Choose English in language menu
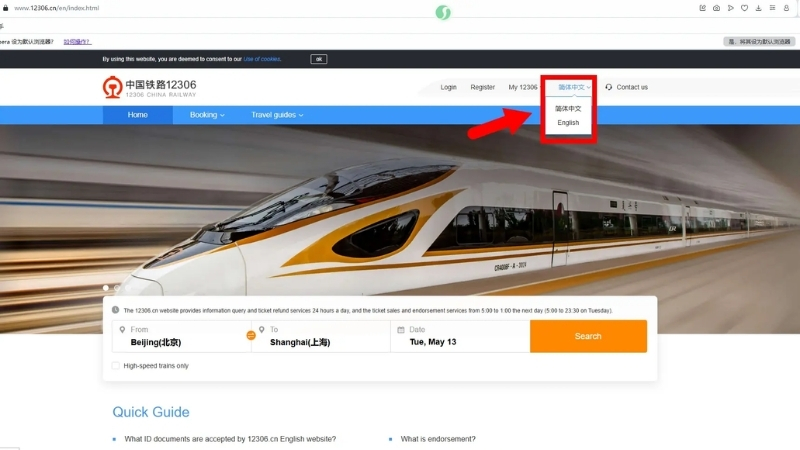The height and width of the screenshot is (450, 800). tap(568, 122)
